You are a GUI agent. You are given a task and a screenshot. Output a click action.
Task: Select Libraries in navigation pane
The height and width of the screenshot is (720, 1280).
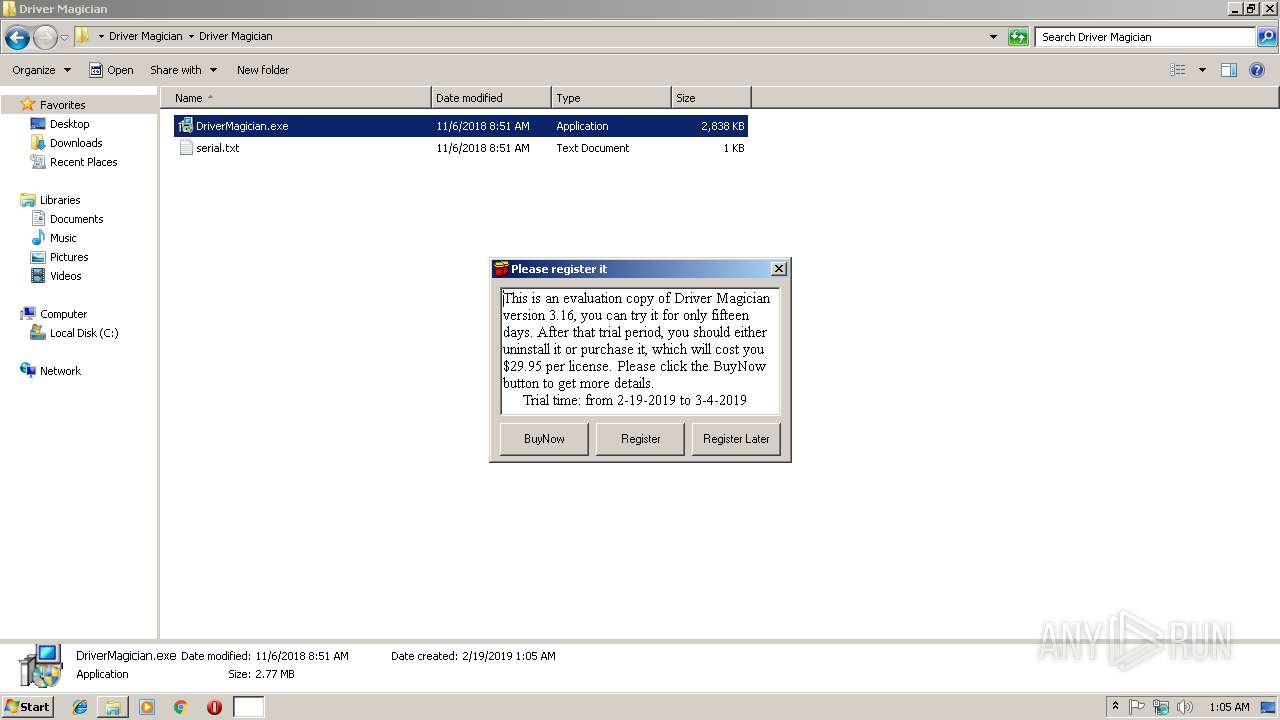[60, 200]
